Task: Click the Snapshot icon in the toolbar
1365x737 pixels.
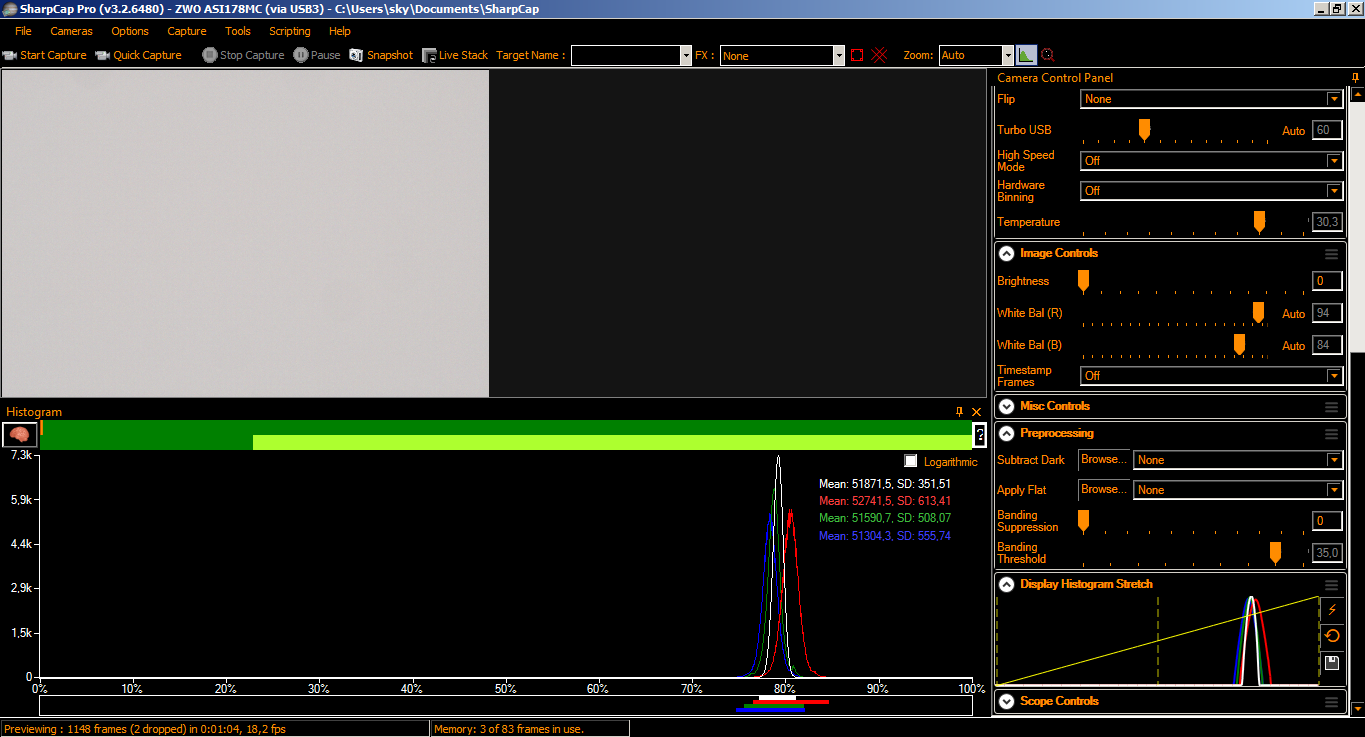Action: point(357,56)
